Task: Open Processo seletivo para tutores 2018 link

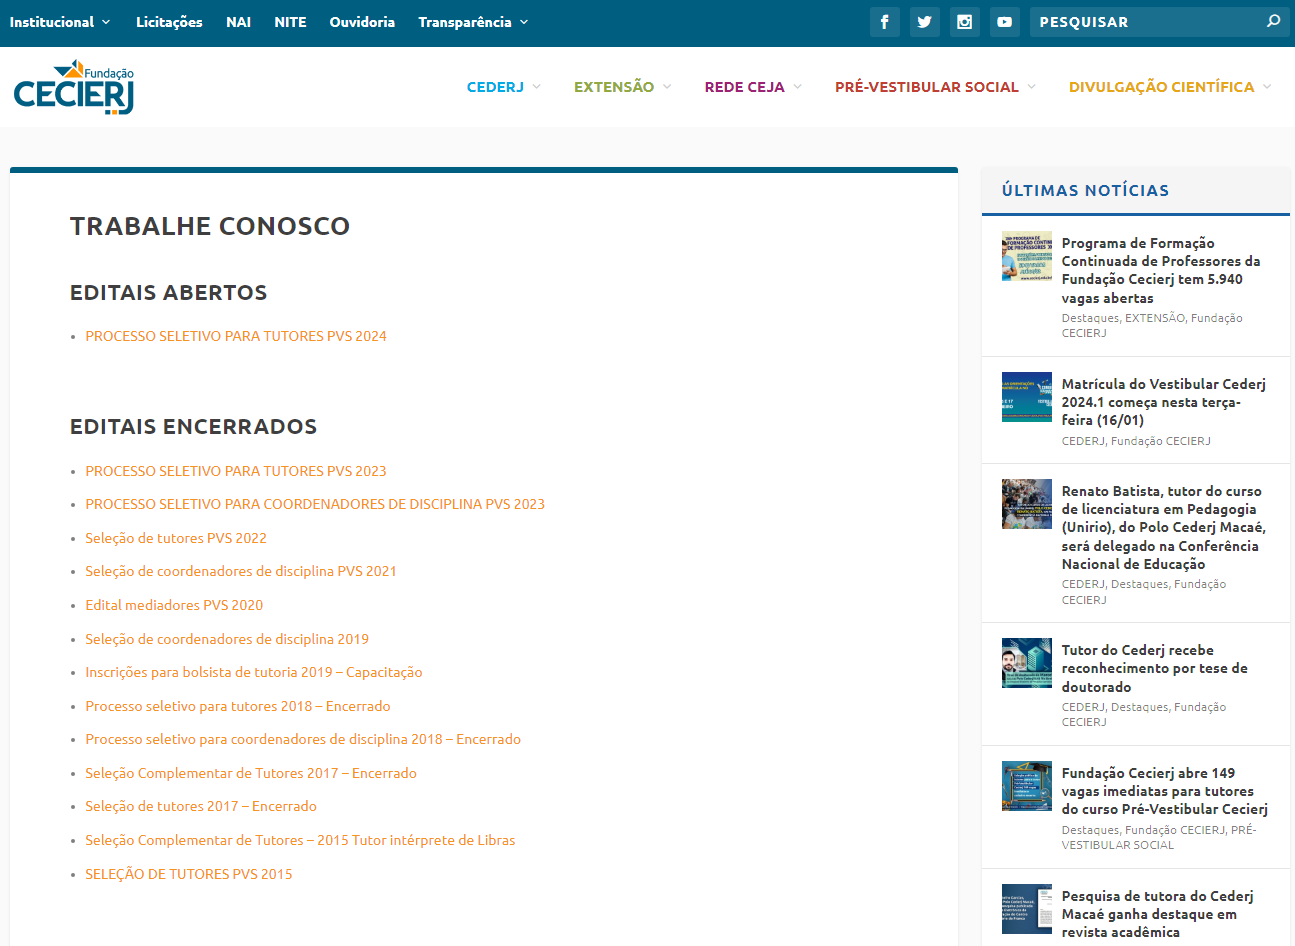Action: point(238,706)
